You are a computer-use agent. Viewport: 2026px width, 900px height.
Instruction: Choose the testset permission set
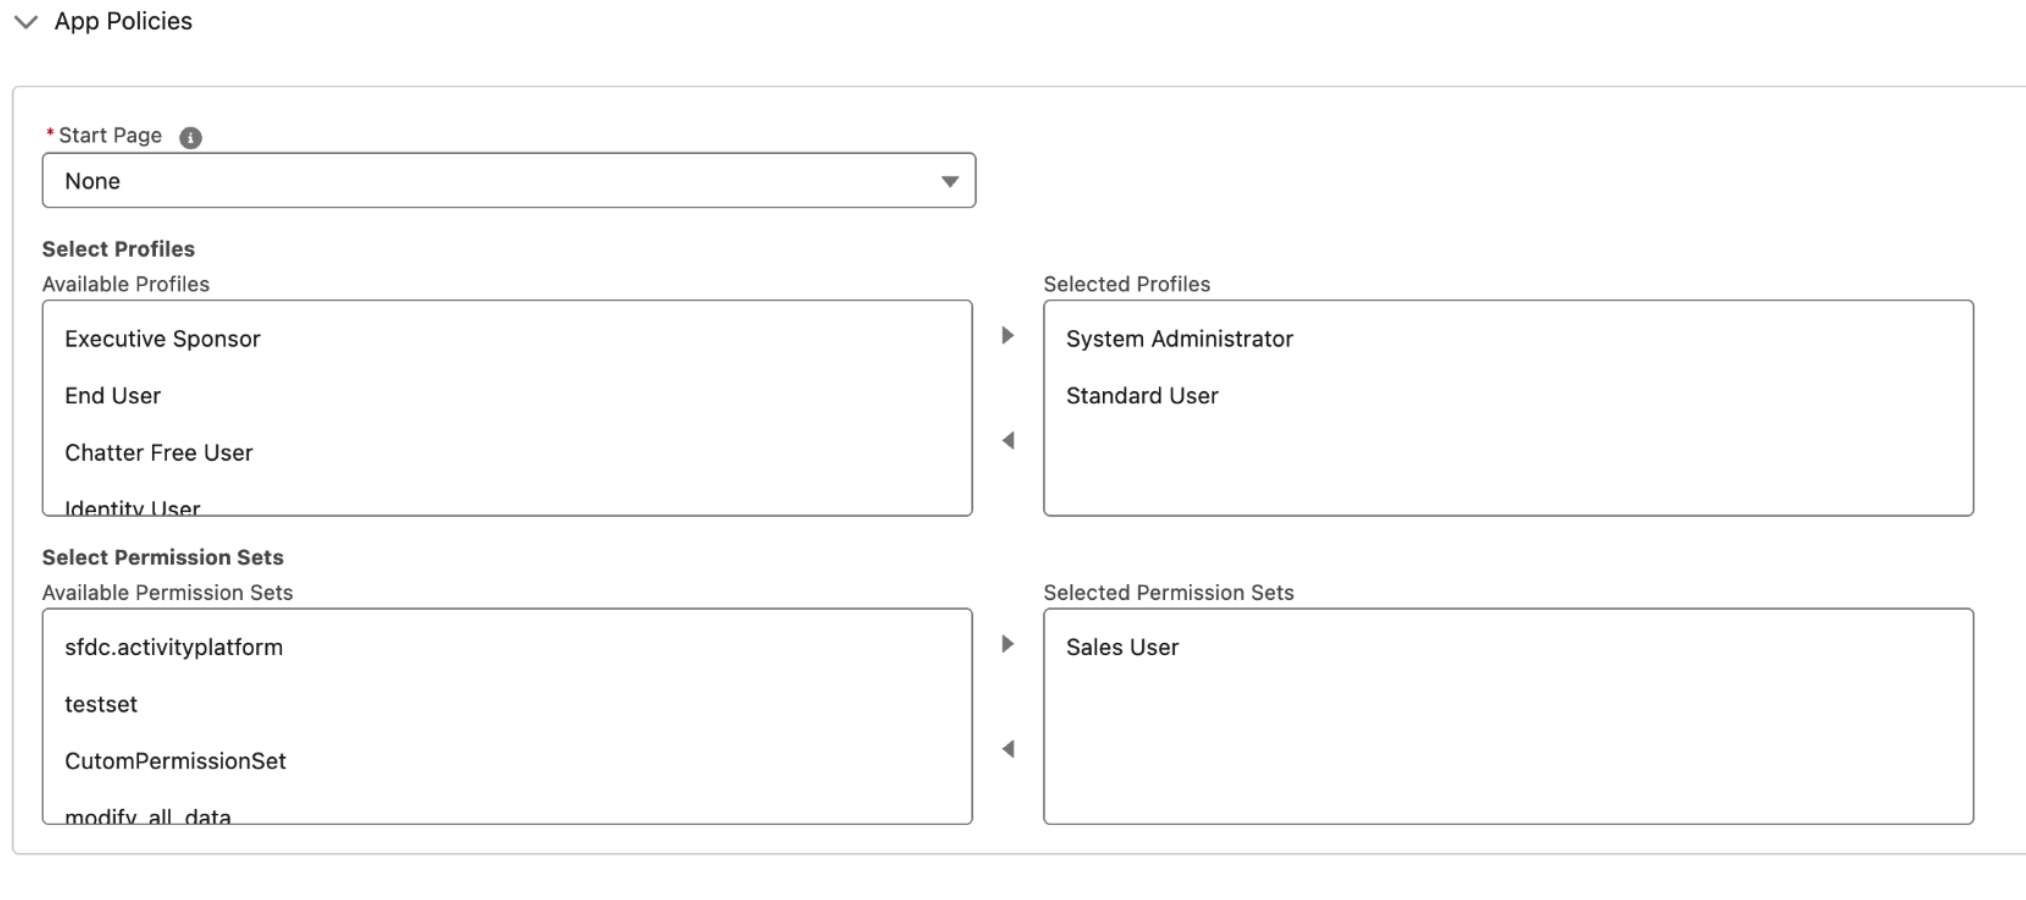tap(101, 704)
